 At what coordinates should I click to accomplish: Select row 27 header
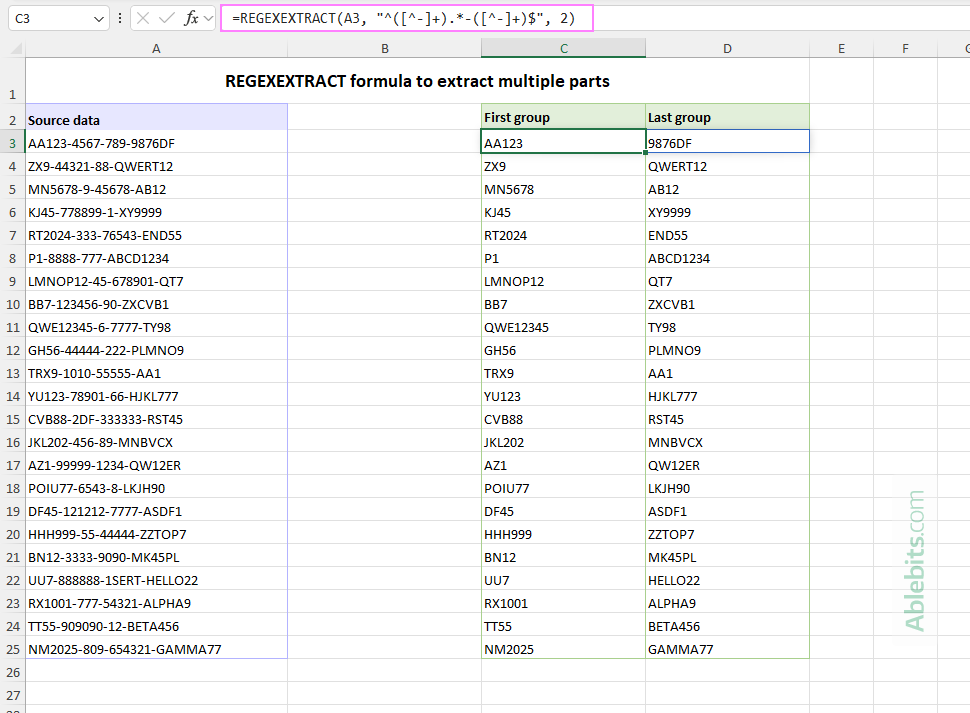[x=12, y=695]
